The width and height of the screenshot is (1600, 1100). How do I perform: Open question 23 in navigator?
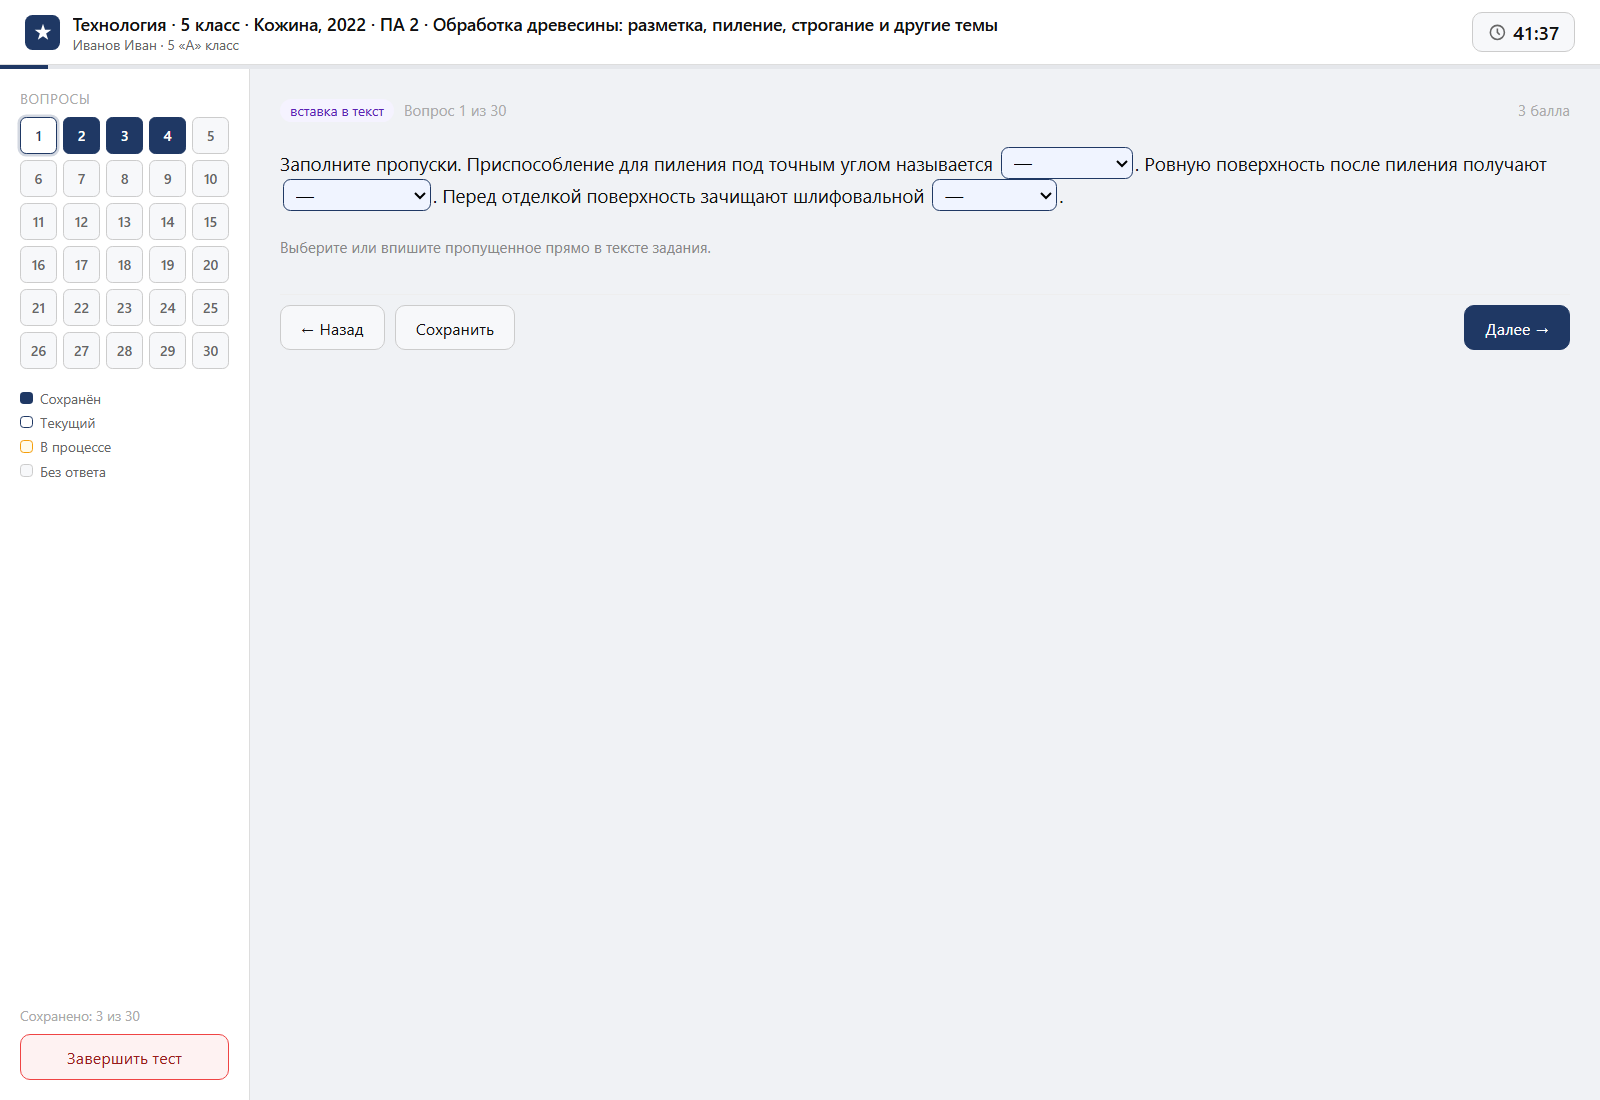click(x=124, y=308)
